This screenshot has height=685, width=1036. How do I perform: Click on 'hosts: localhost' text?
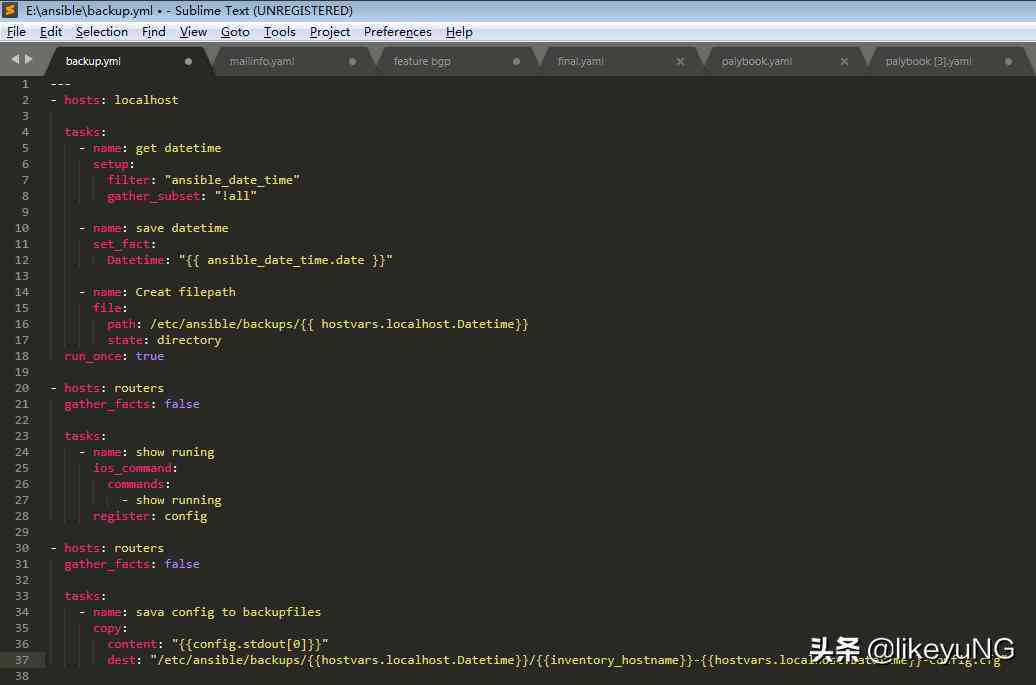[121, 100]
